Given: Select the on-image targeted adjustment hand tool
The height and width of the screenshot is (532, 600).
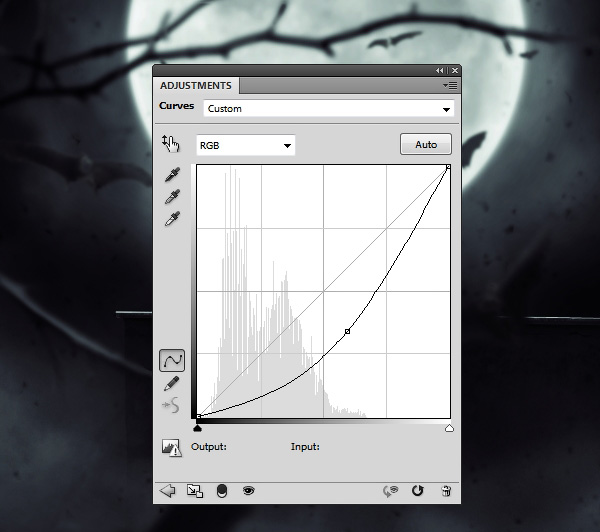Looking at the screenshot, I should (171, 144).
